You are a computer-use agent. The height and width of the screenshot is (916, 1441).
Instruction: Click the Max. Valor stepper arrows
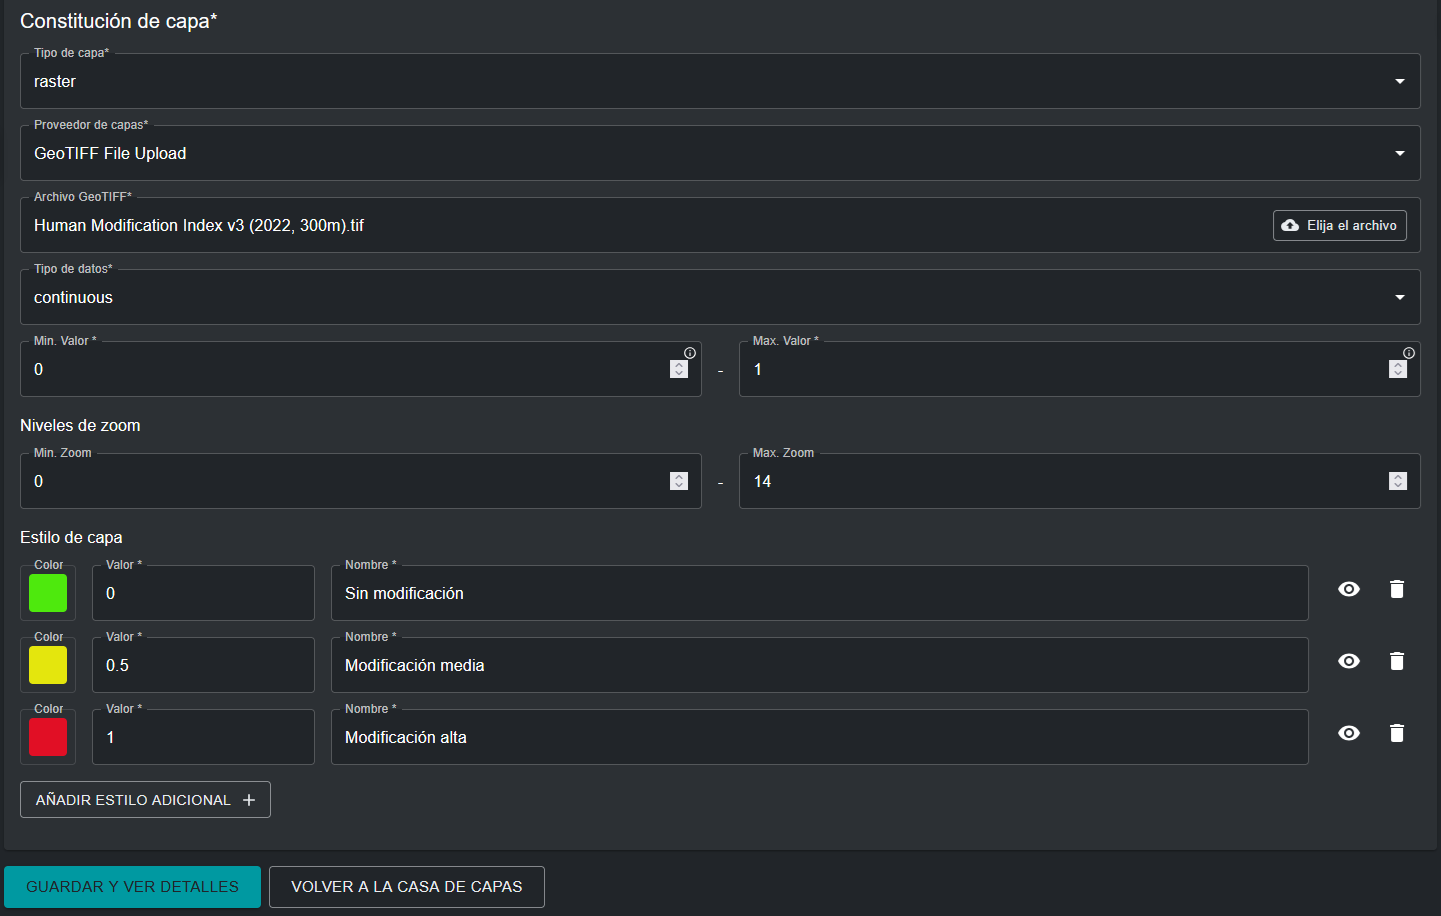(1398, 369)
